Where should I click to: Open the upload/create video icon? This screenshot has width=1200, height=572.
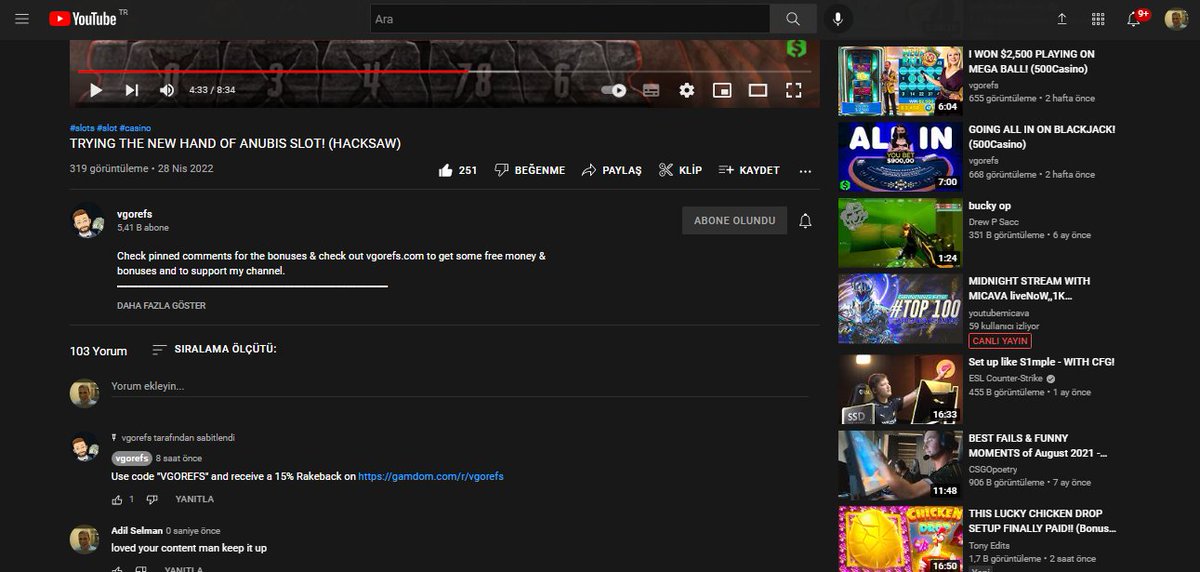pos(1062,19)
